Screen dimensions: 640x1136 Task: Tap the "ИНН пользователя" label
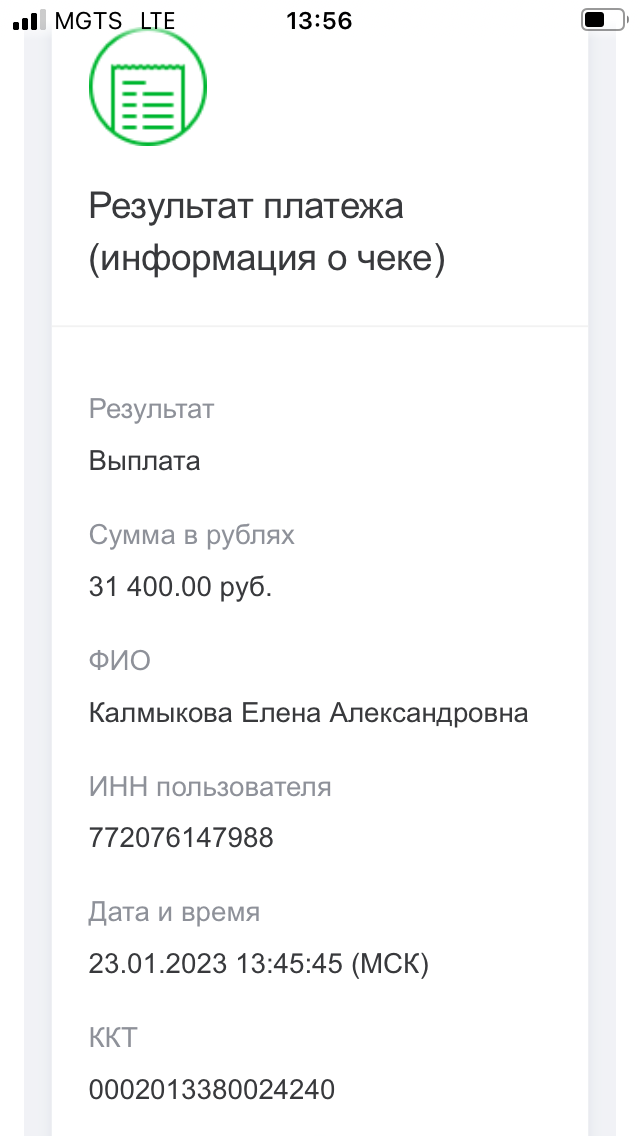(210, 787)
